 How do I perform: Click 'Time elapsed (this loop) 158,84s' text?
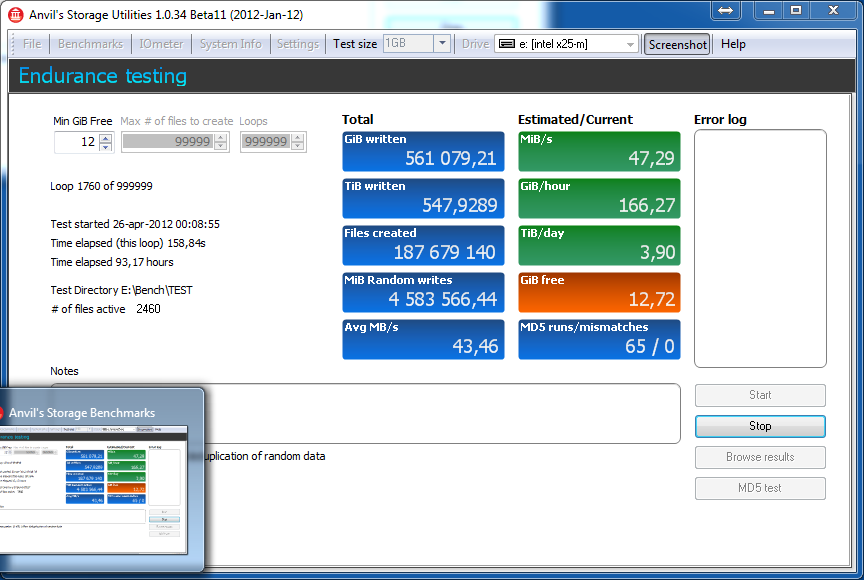(x=128, y=243)
